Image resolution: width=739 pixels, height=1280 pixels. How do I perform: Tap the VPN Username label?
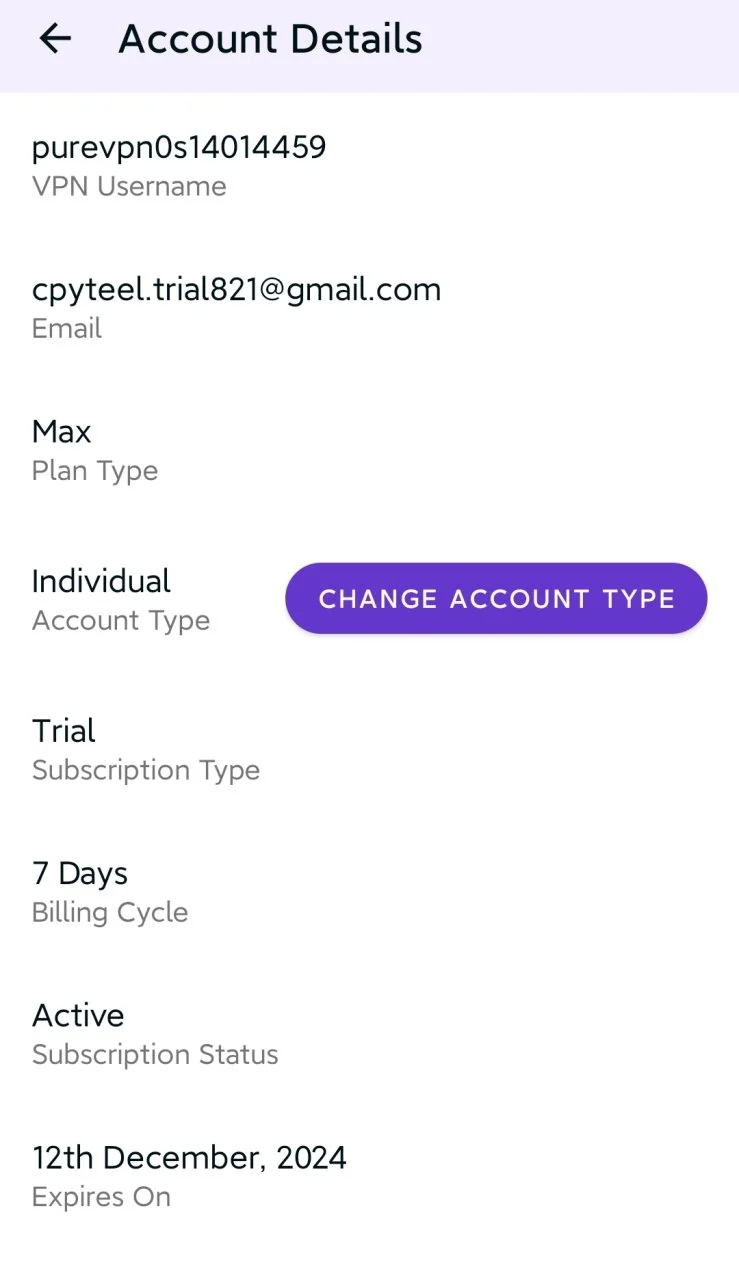129,186
